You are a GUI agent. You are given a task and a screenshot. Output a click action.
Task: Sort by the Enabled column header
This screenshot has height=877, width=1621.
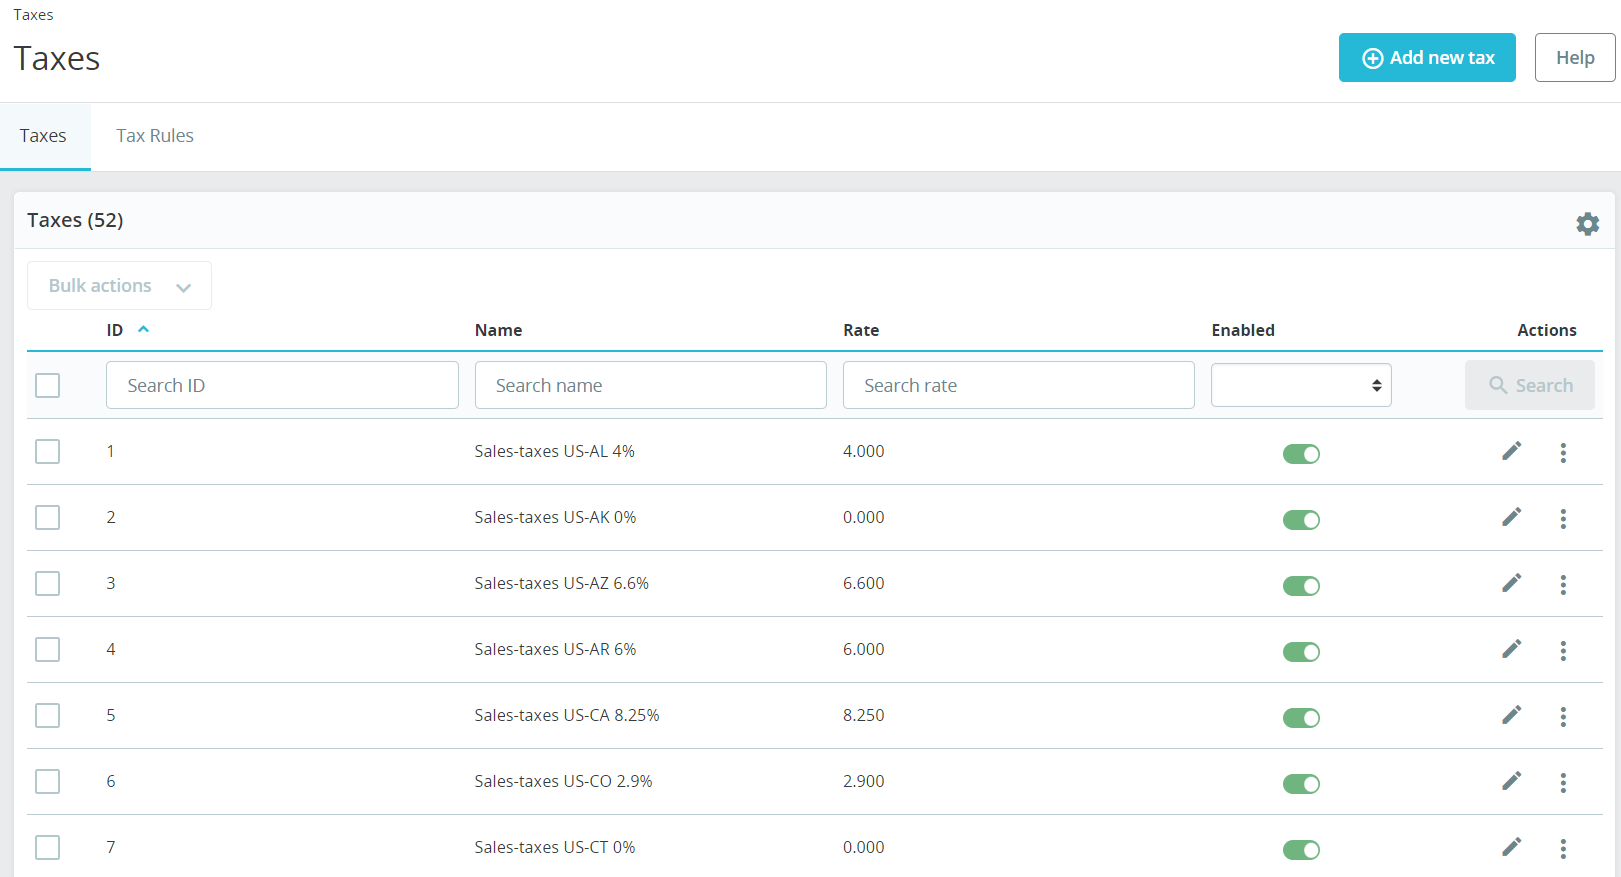coord(1243,330)
